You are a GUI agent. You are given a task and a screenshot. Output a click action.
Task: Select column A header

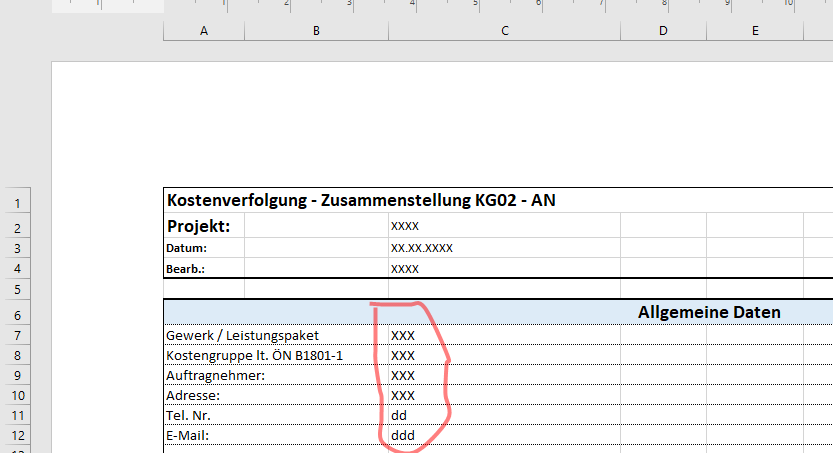(204, 31)
